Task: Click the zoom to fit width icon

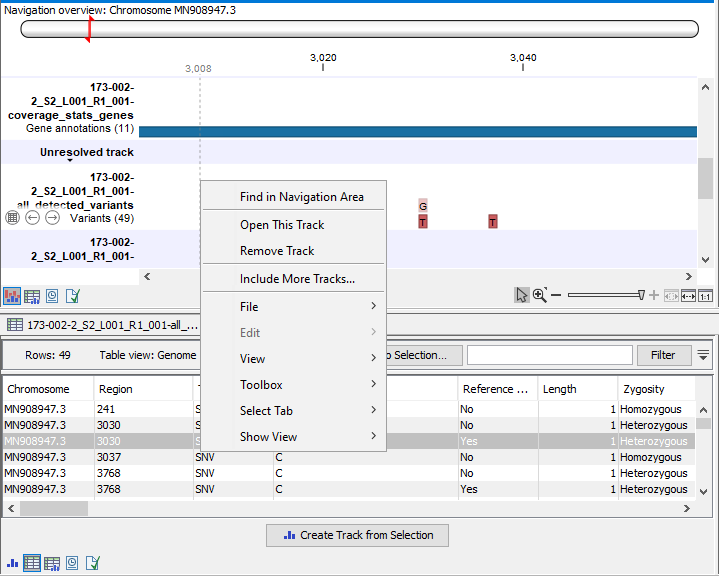Action: [687, 296]
